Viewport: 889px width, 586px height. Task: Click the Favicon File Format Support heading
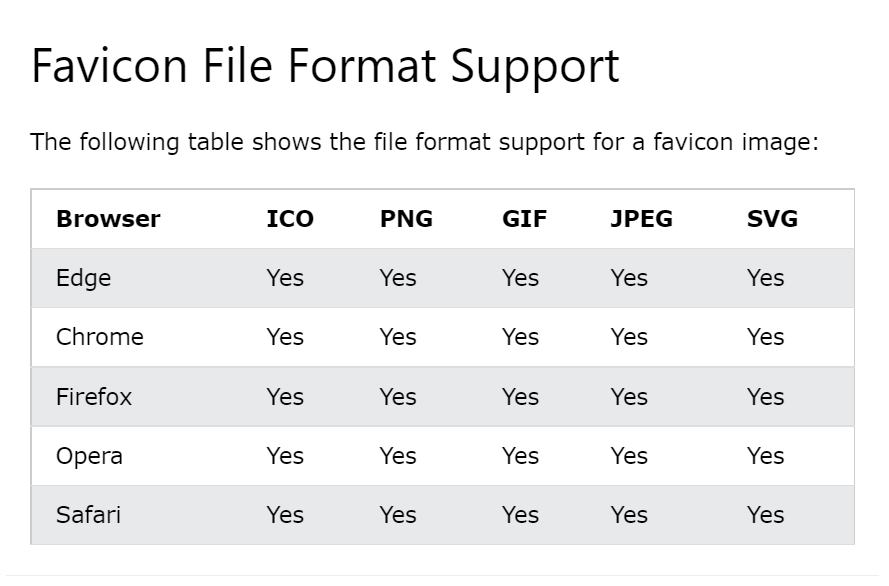tap(325, 67)
